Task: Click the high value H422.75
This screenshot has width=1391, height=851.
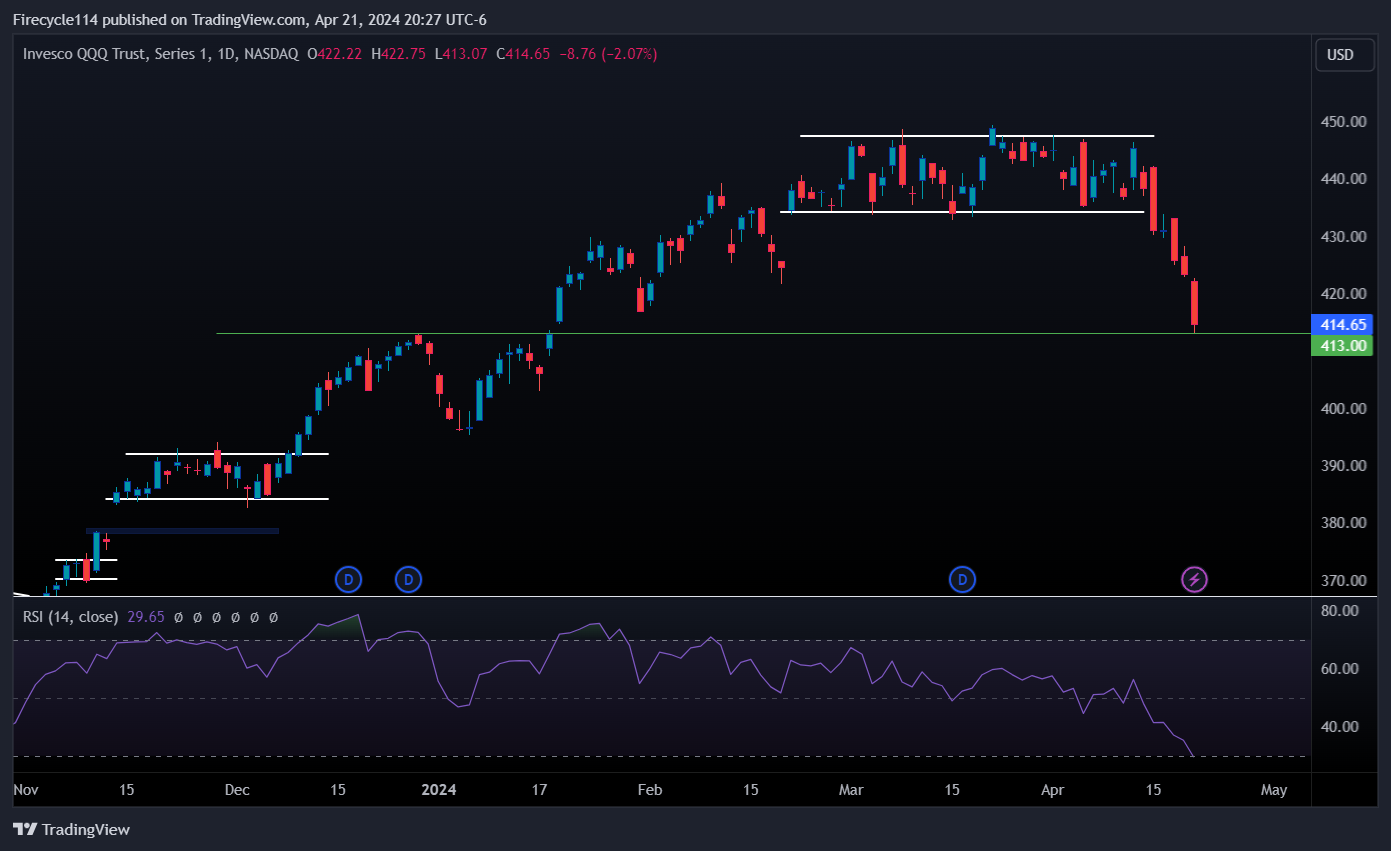Action: [399, 54]
